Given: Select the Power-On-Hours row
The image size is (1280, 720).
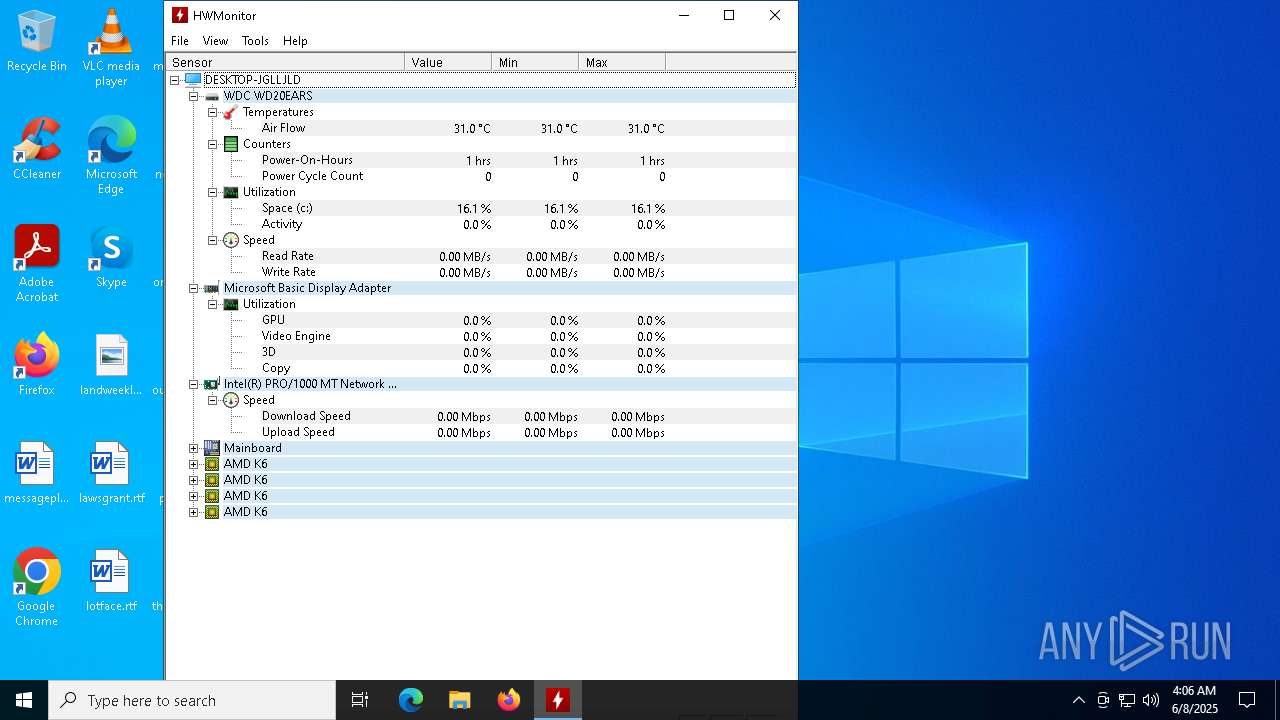Looking at the screenshot, I should pyautogui.click(x=481, y=160).
